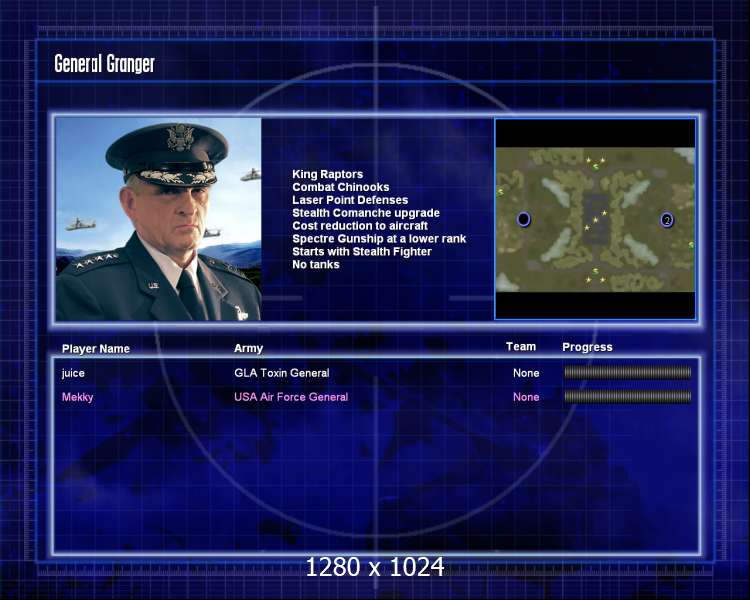Screen dimensions: 750x600
Task: Click Starts with Stealth Fighter line
Action: 362,252
